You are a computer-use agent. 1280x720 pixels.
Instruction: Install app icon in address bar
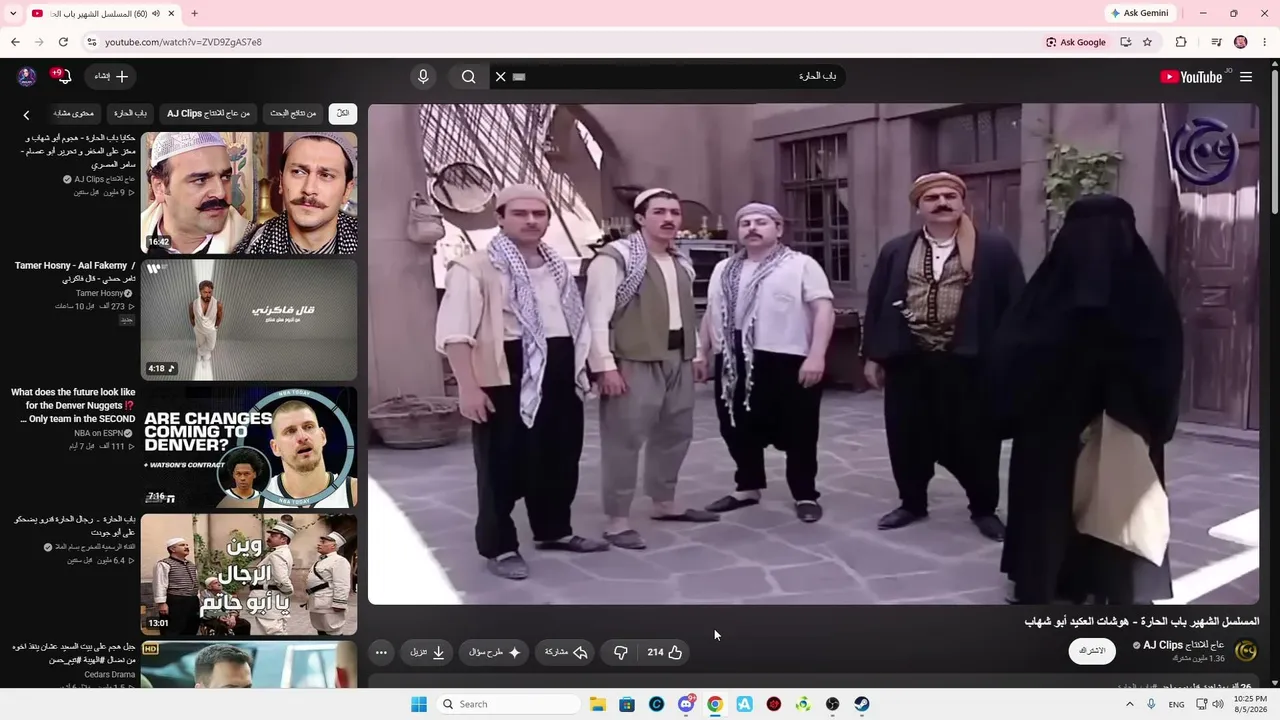coord(1125,42)
